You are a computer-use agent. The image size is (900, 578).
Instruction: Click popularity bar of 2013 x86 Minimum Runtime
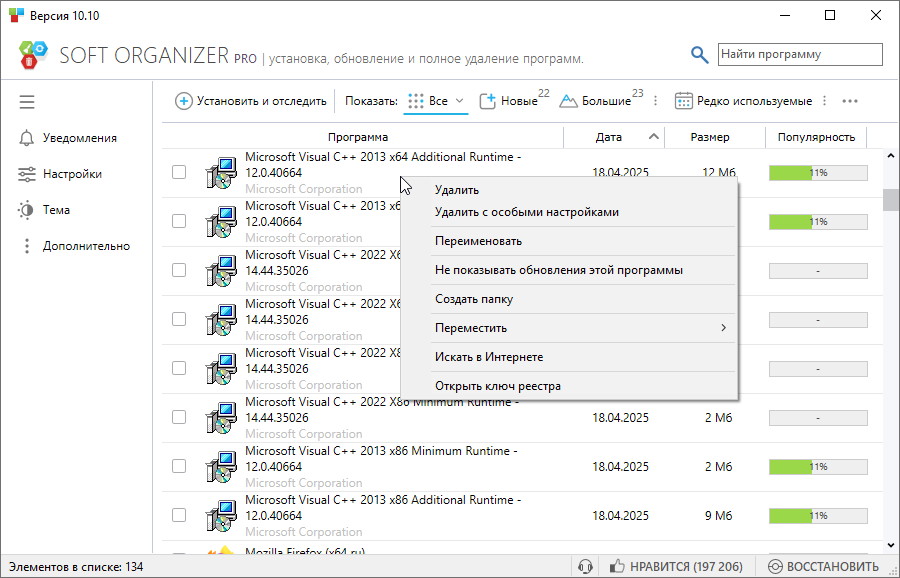coord(818,467)
